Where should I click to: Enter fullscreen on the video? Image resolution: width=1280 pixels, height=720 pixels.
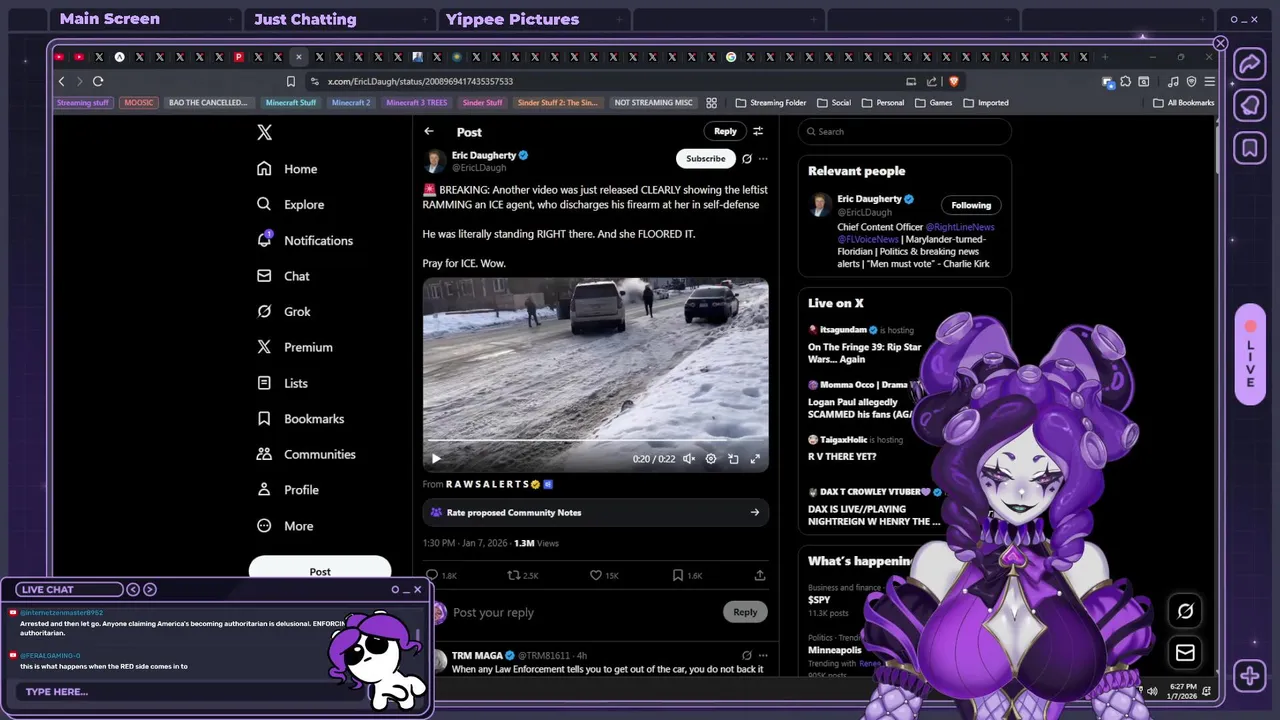coord(755,459)
